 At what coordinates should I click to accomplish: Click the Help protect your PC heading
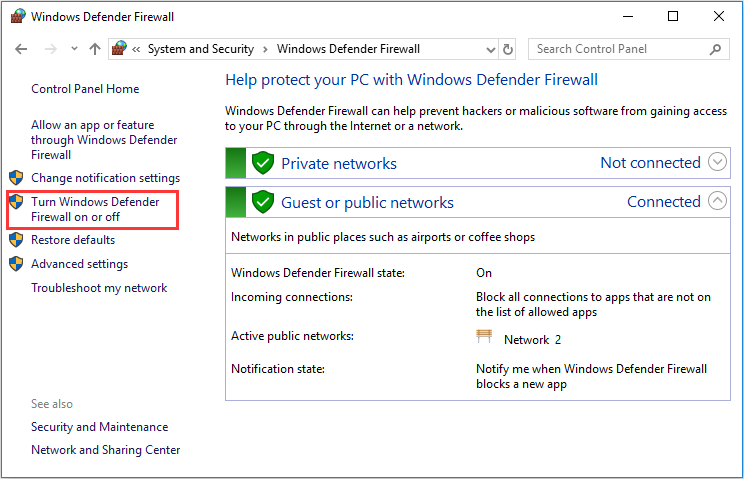pos(411,80)
